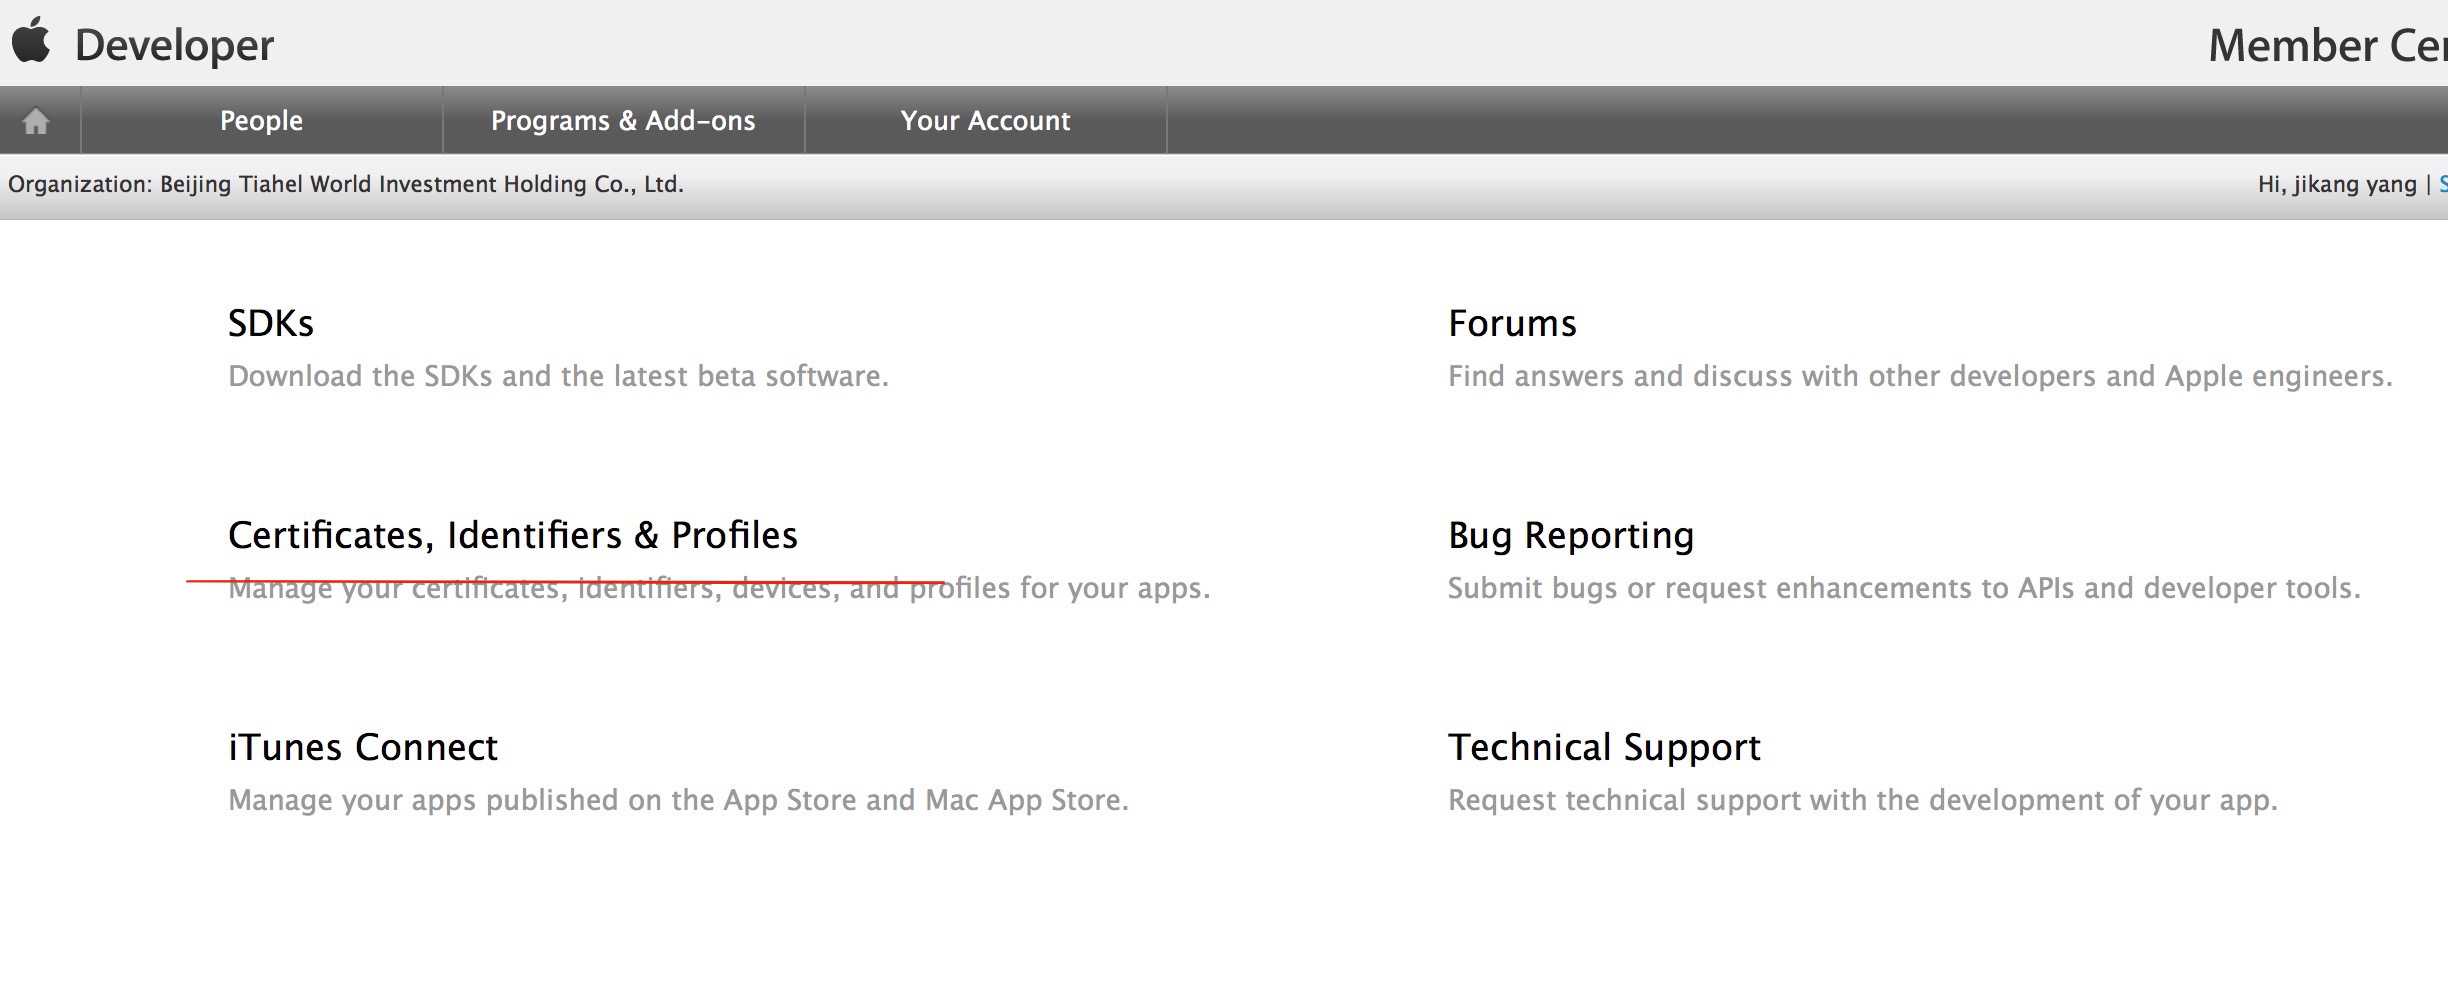Viewport: 2448px width, 1002px height.
Task: Click the 'Hi, jikang yang' greeting
Action: [x=2337, y=184]
